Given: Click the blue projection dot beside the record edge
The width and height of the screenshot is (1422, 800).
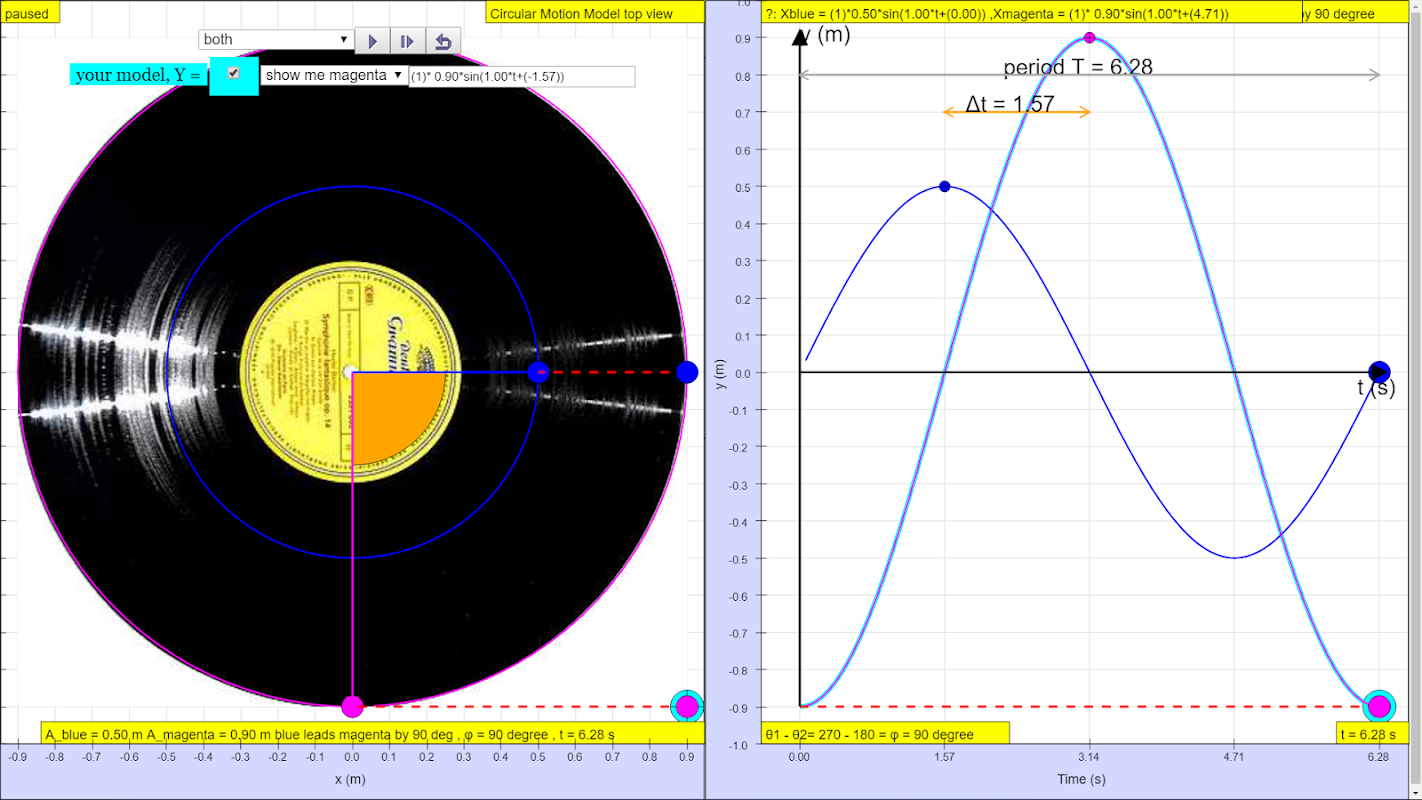Looking at the screenshot, I should click(x=686, y=372).
